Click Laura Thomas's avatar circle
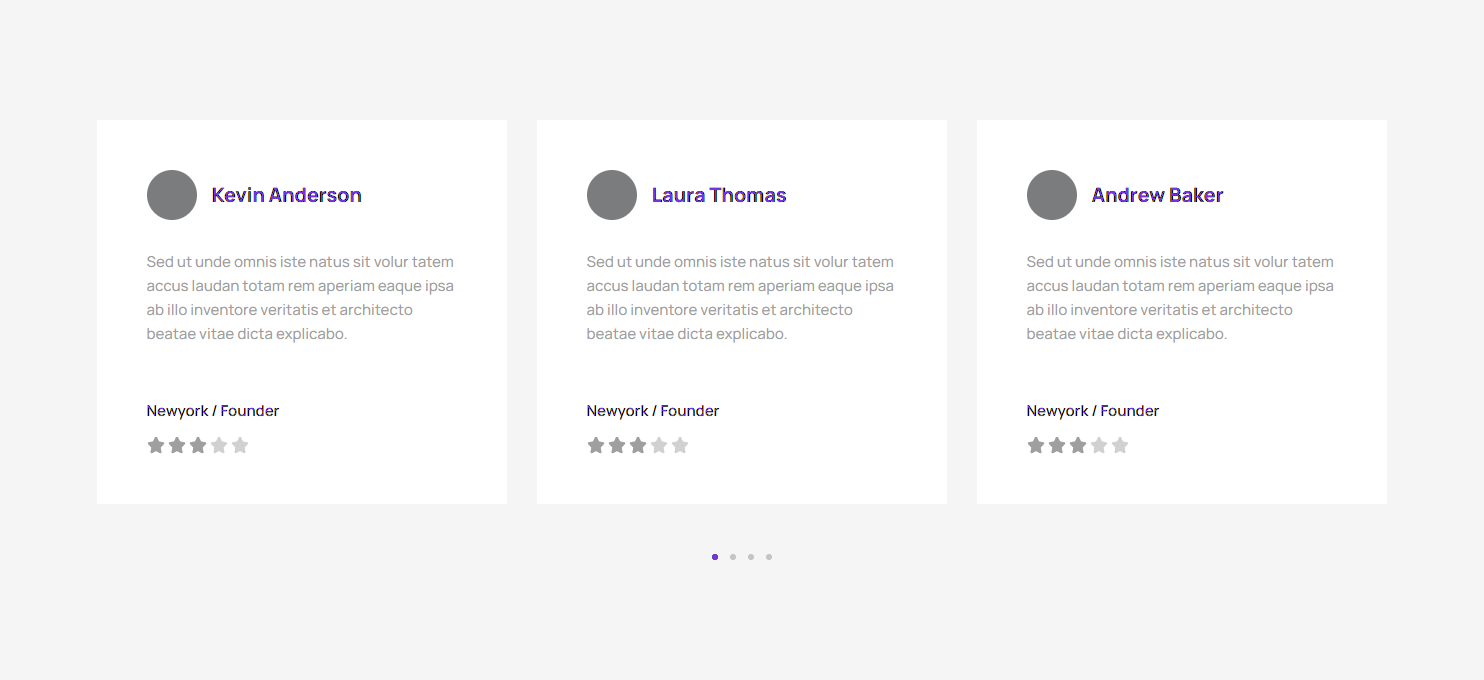 tap(612, 195)
